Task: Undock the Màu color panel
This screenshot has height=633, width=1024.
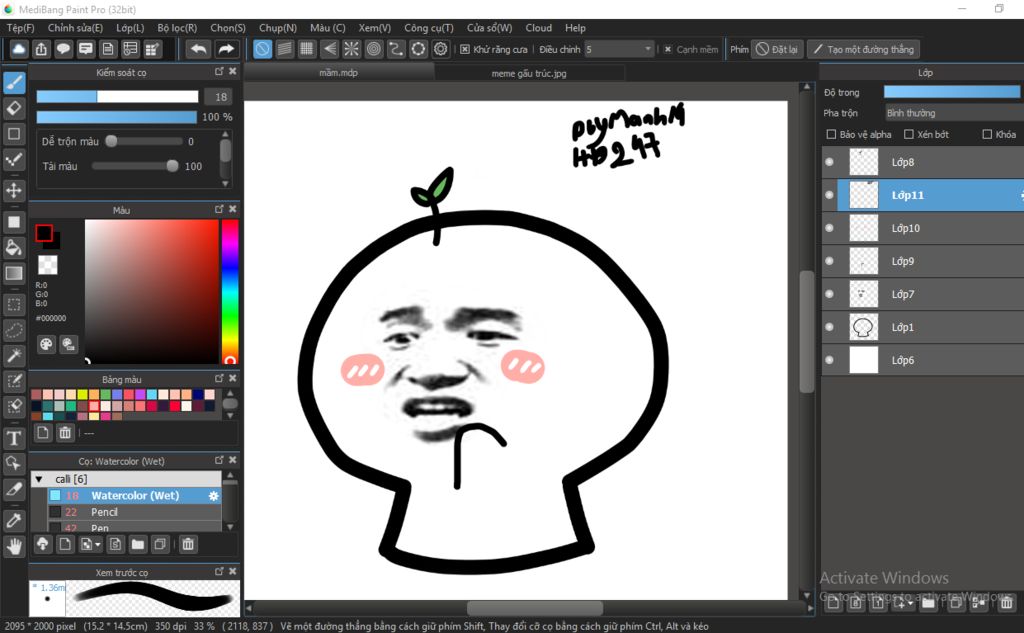Action: [219, 209]
